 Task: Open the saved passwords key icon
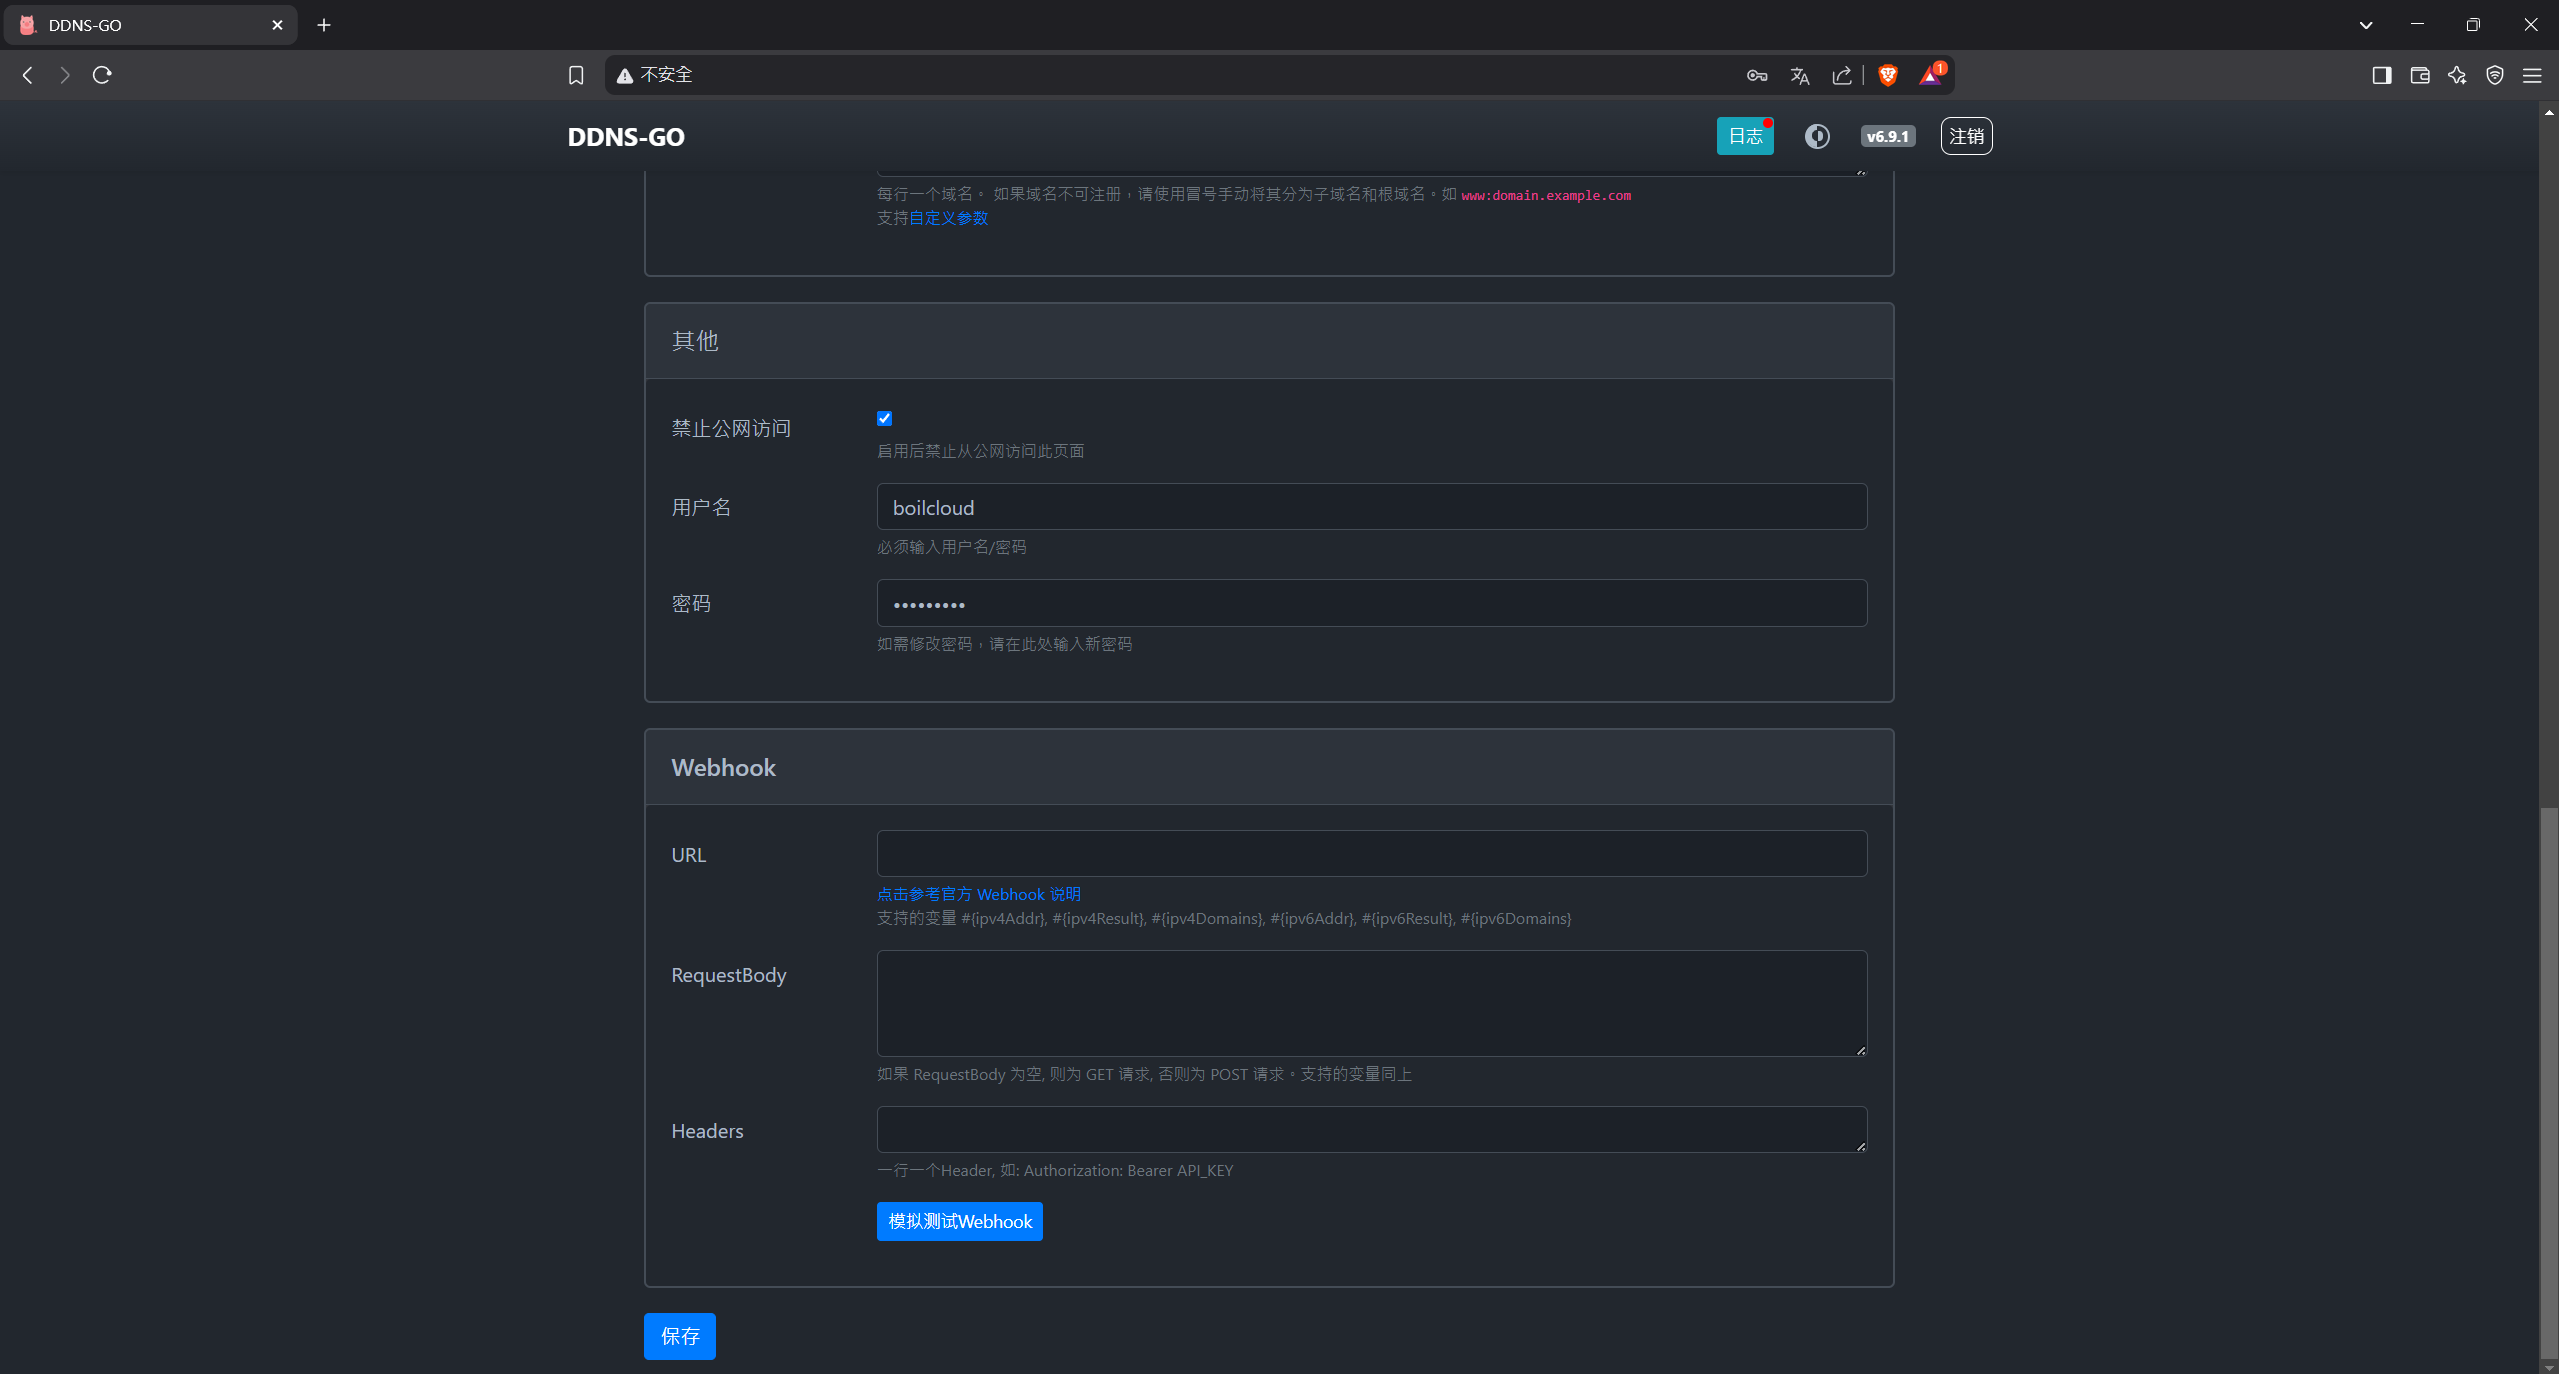(x=1757, y=76)
